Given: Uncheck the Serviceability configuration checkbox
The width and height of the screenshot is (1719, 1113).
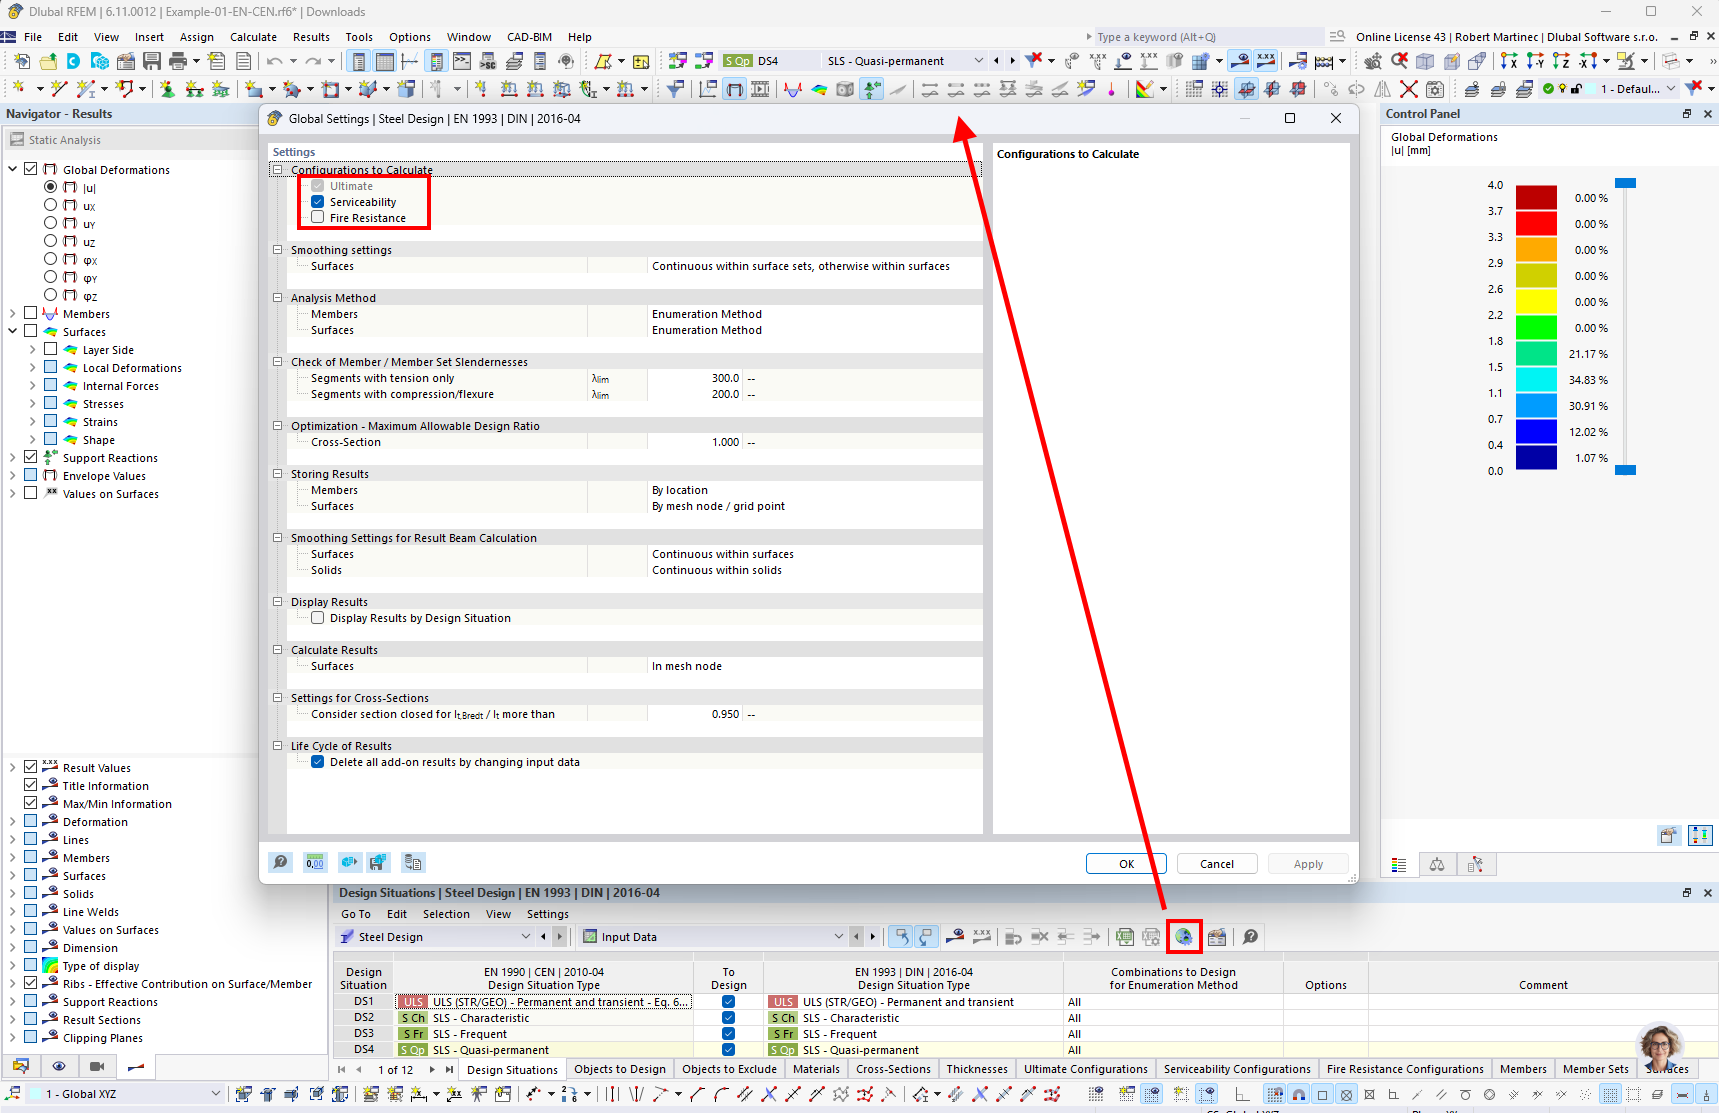Looking at the screenshot, I should tap(317, 202).
